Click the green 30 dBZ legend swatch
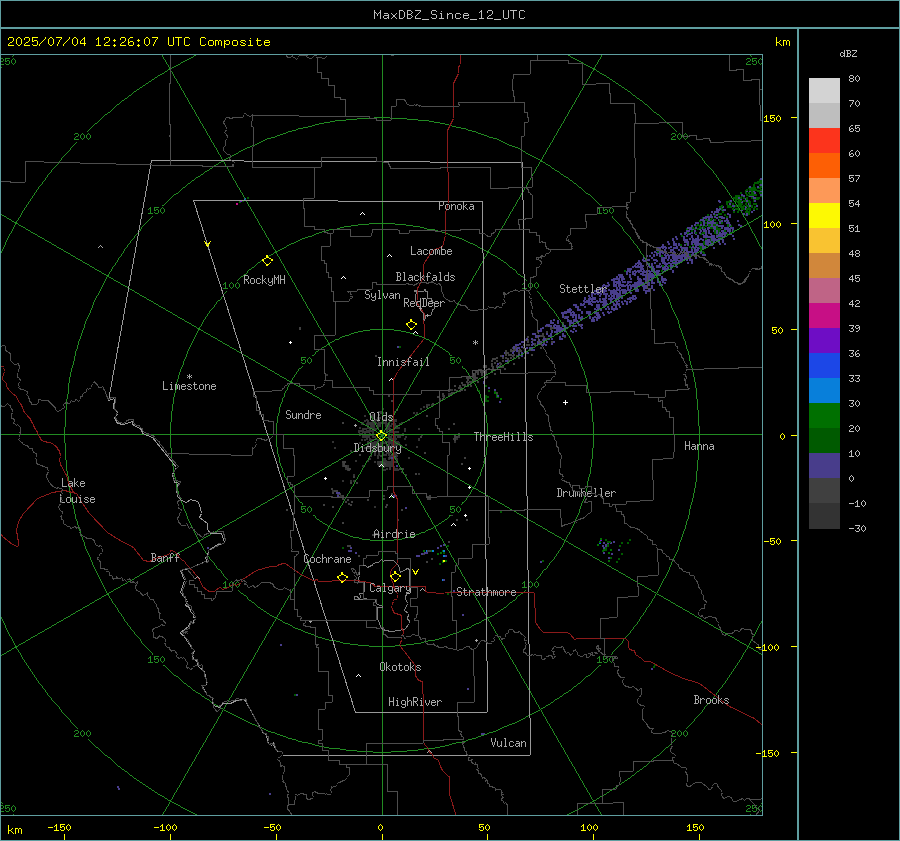 (824, 415)
